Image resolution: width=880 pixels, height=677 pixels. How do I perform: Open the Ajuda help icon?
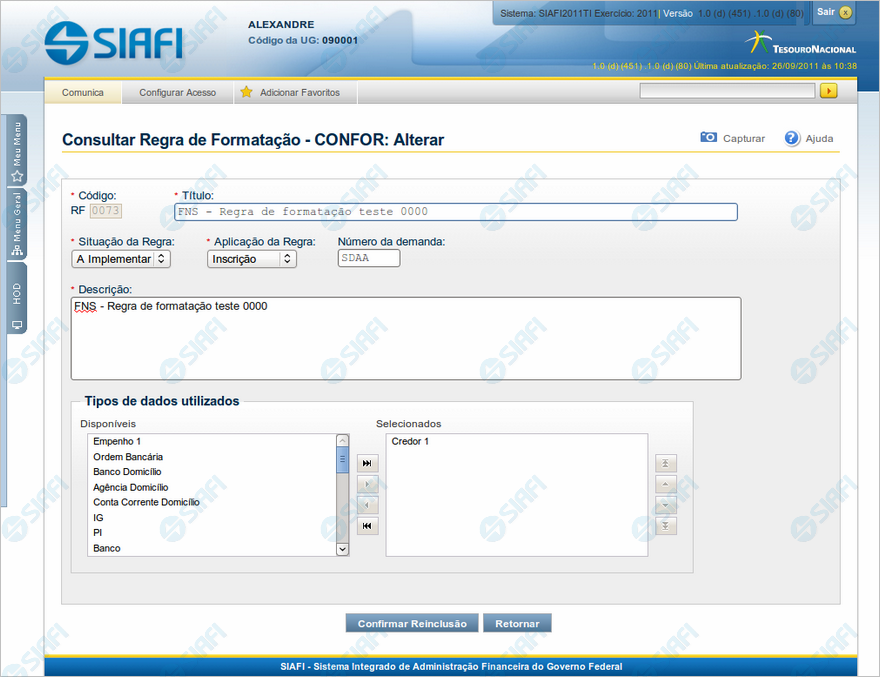(791, 138)
